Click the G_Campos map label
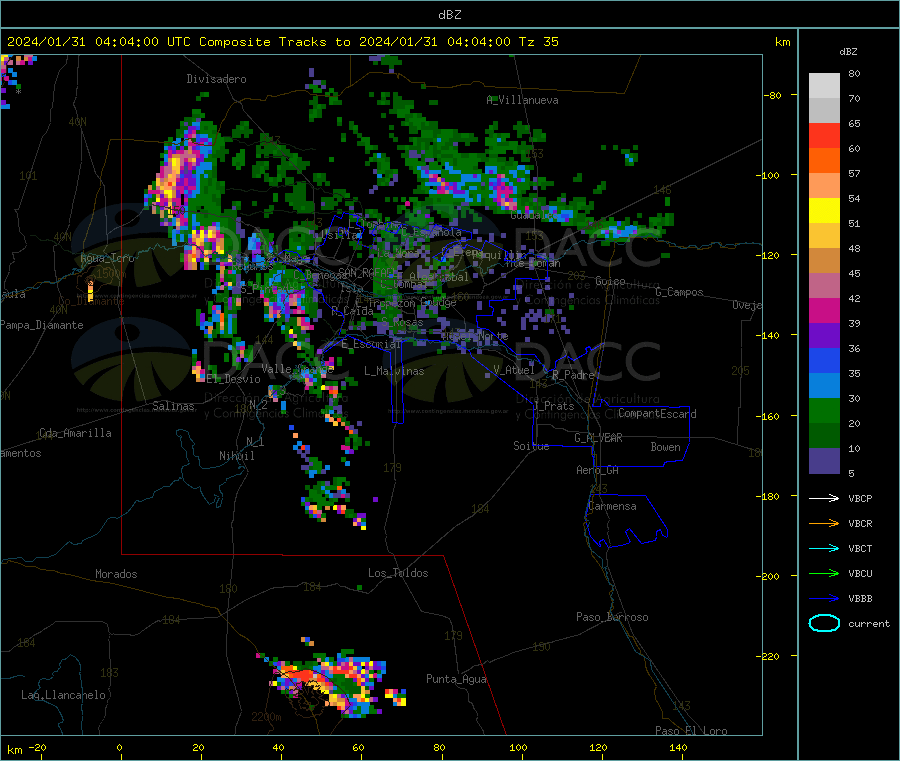The width and height of the screenshot is (900, 761). coord(680,292)
